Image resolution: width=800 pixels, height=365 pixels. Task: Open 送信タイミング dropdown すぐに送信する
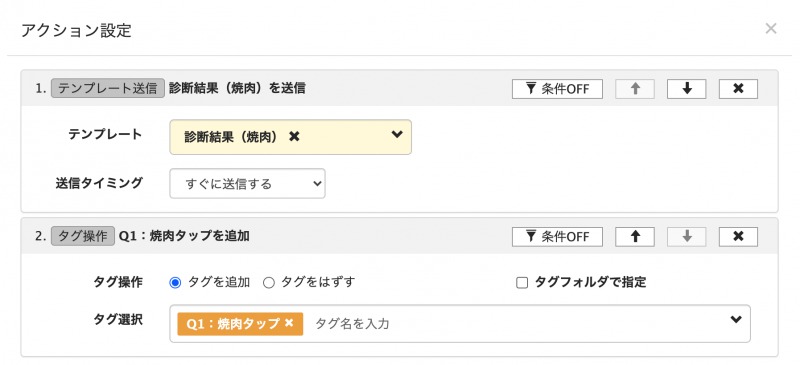click(247, 184)
